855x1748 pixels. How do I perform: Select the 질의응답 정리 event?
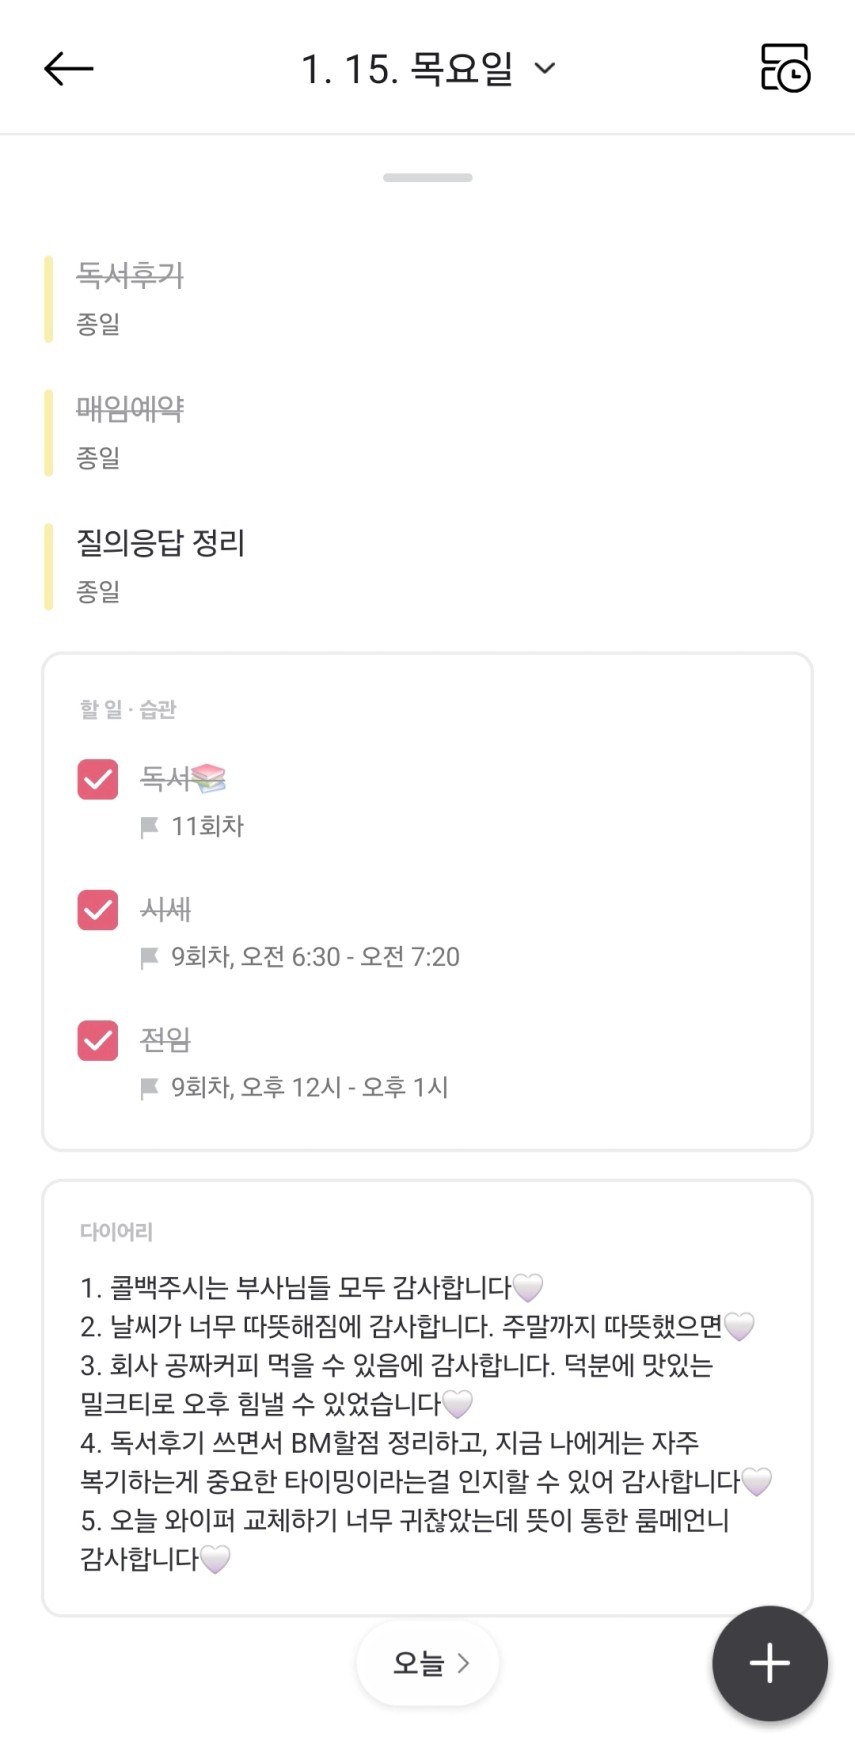[x=161, y=543]
